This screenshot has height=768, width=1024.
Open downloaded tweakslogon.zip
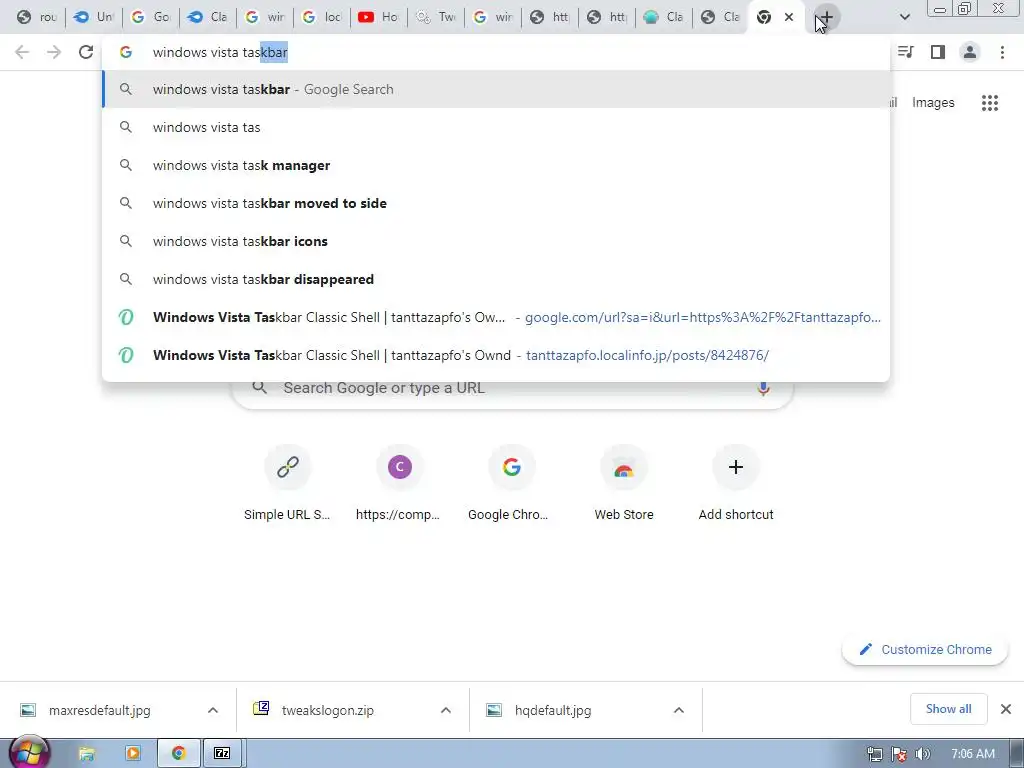click(x=327, y=710)
